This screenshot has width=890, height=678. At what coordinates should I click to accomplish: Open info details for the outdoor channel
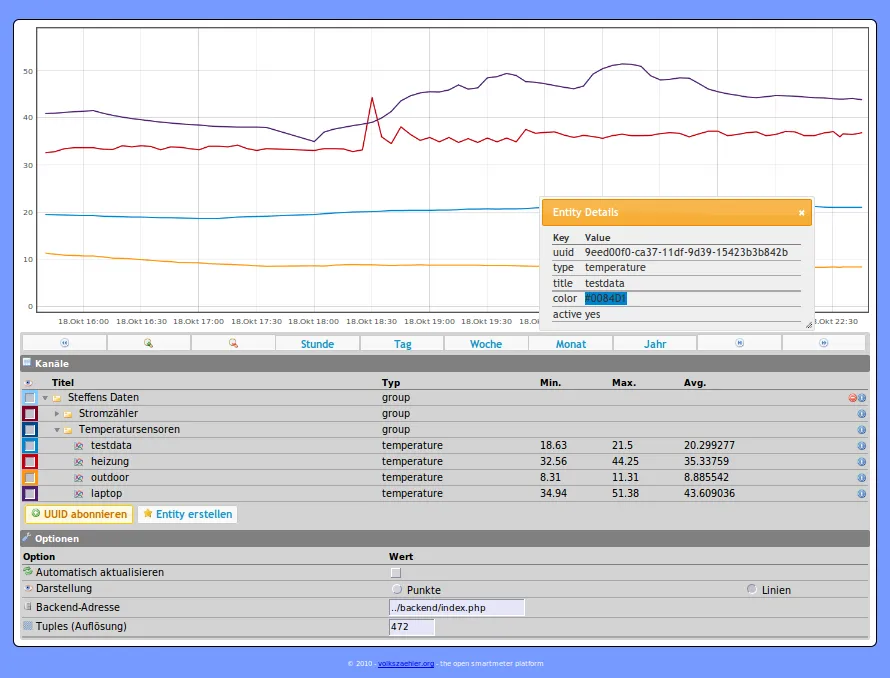[x=862, y=478]
